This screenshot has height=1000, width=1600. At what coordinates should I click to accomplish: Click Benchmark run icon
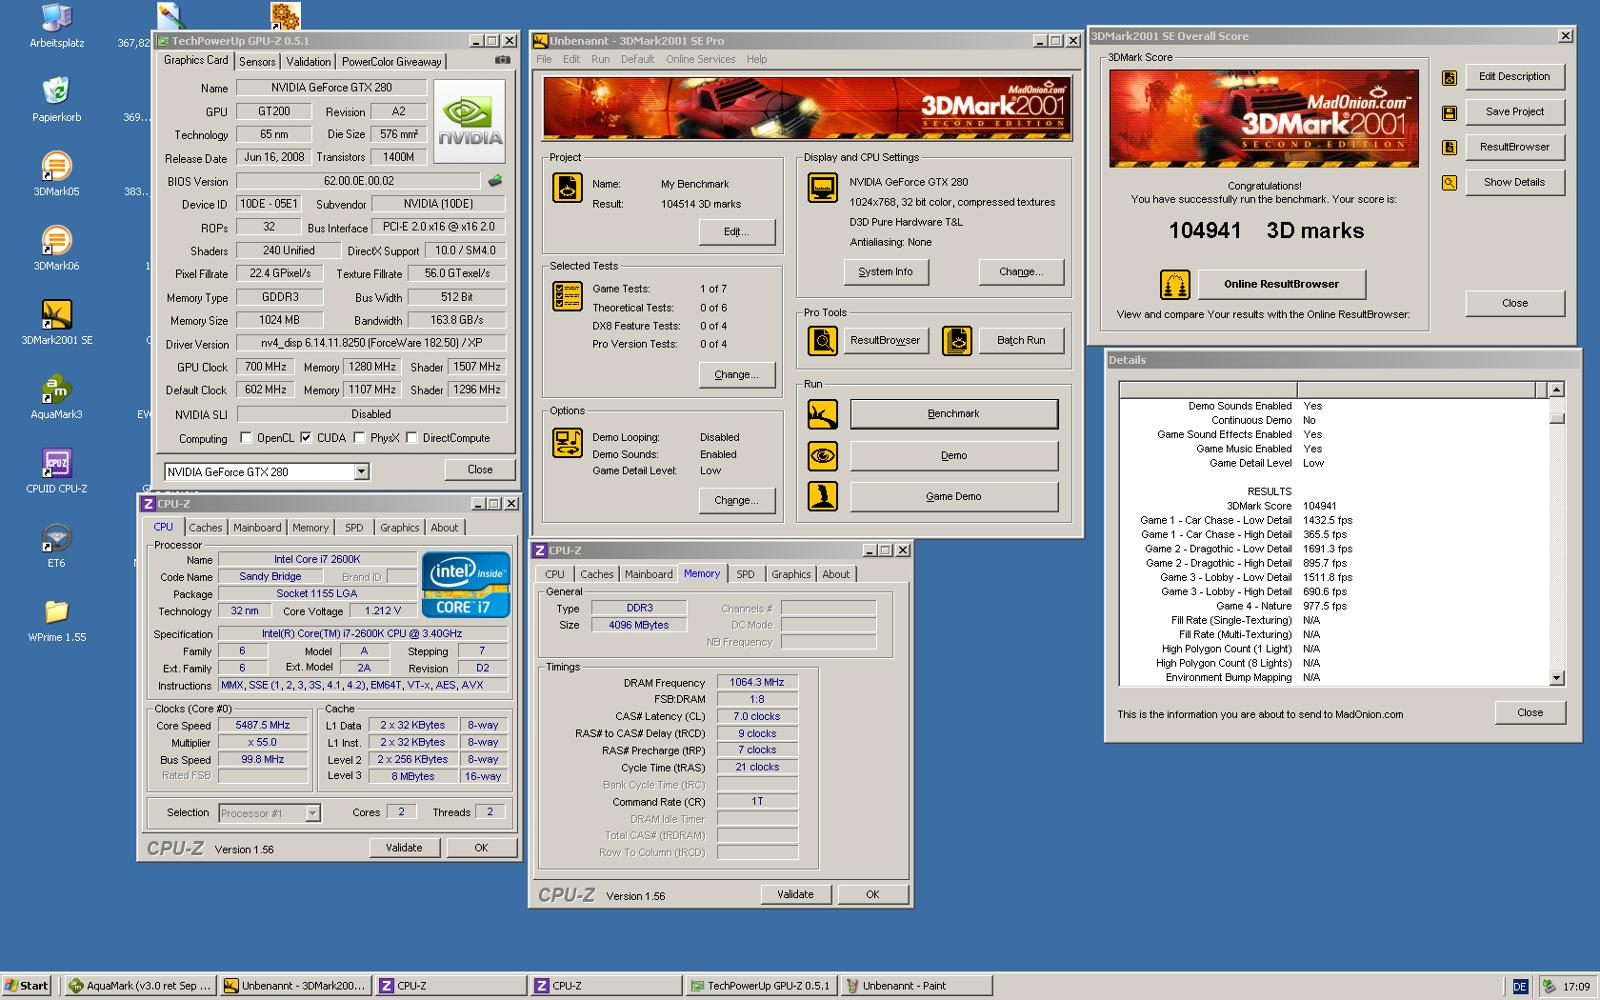tap(822, 414)
